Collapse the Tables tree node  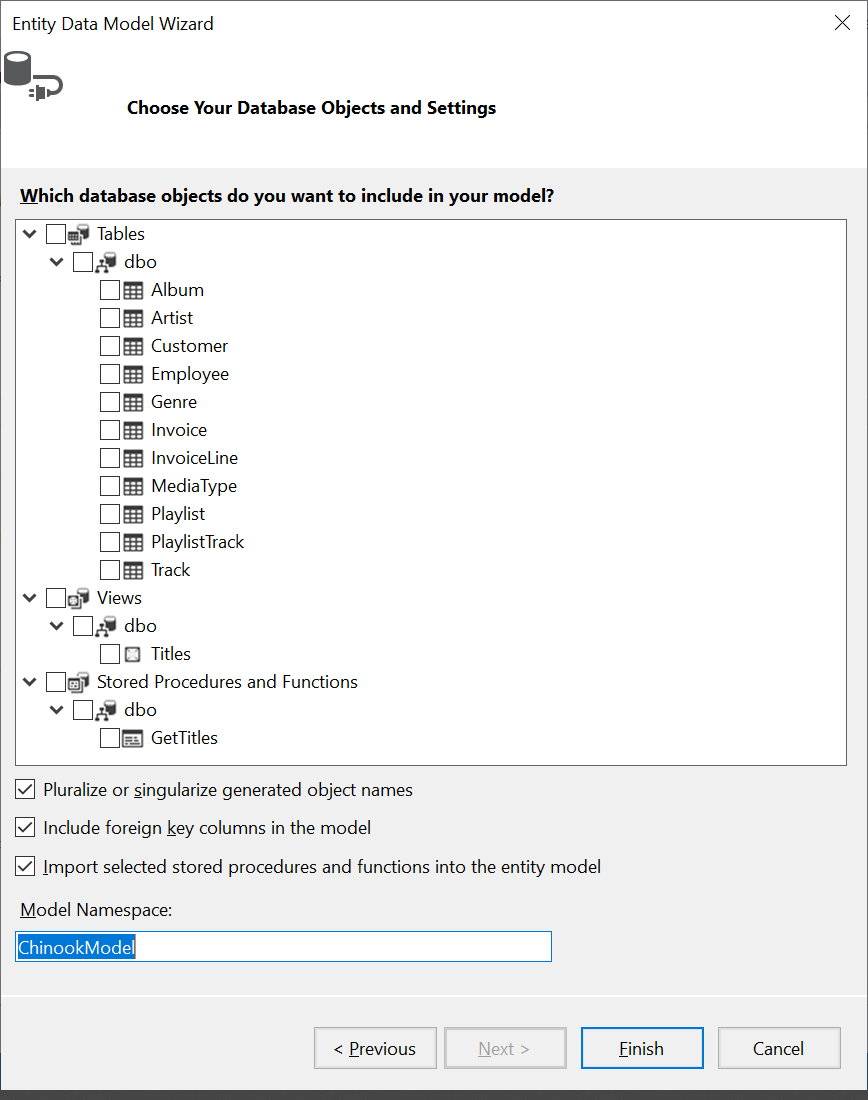(29, 234)
